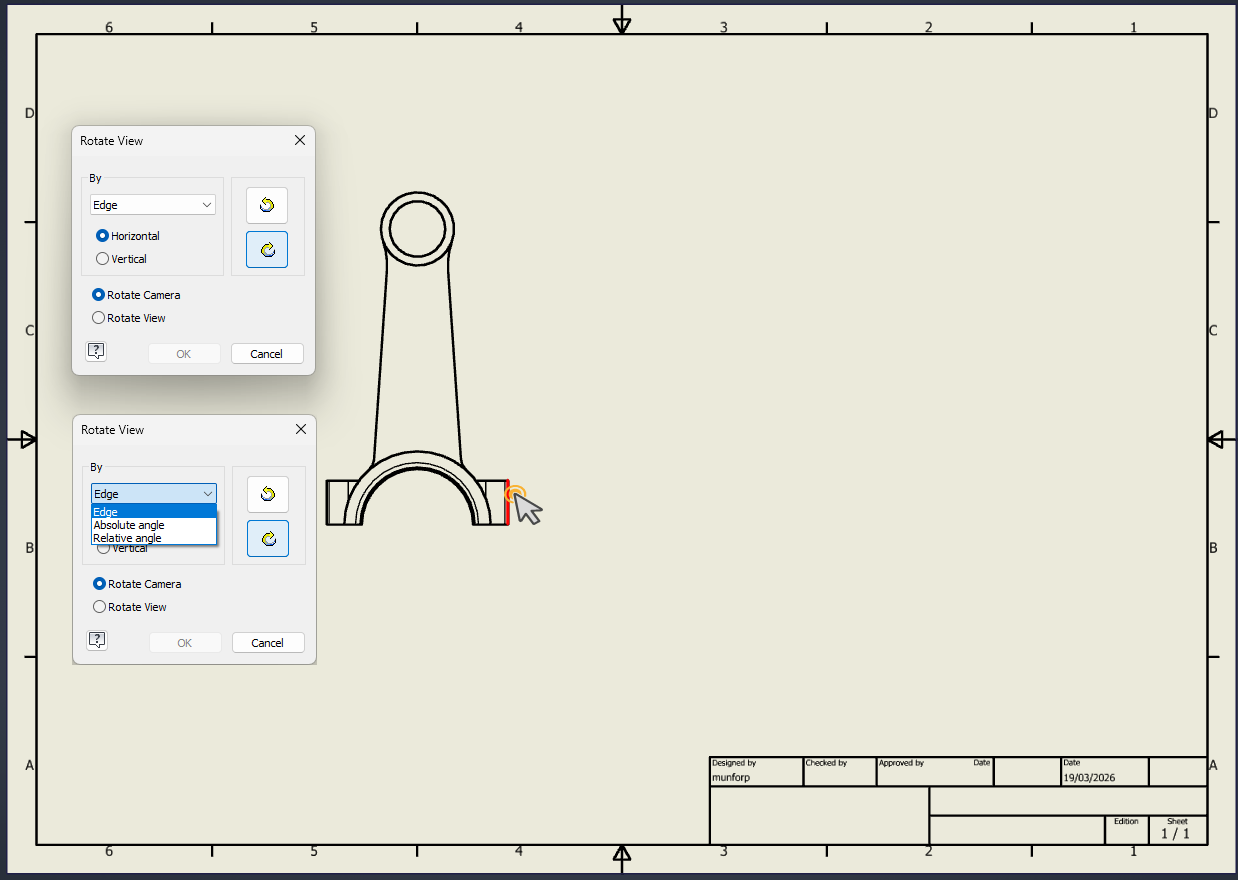Click counter-clockwise rotate icon in lower Rotate View dialog
Screen dimensions: 1238x880
point(268,494)
